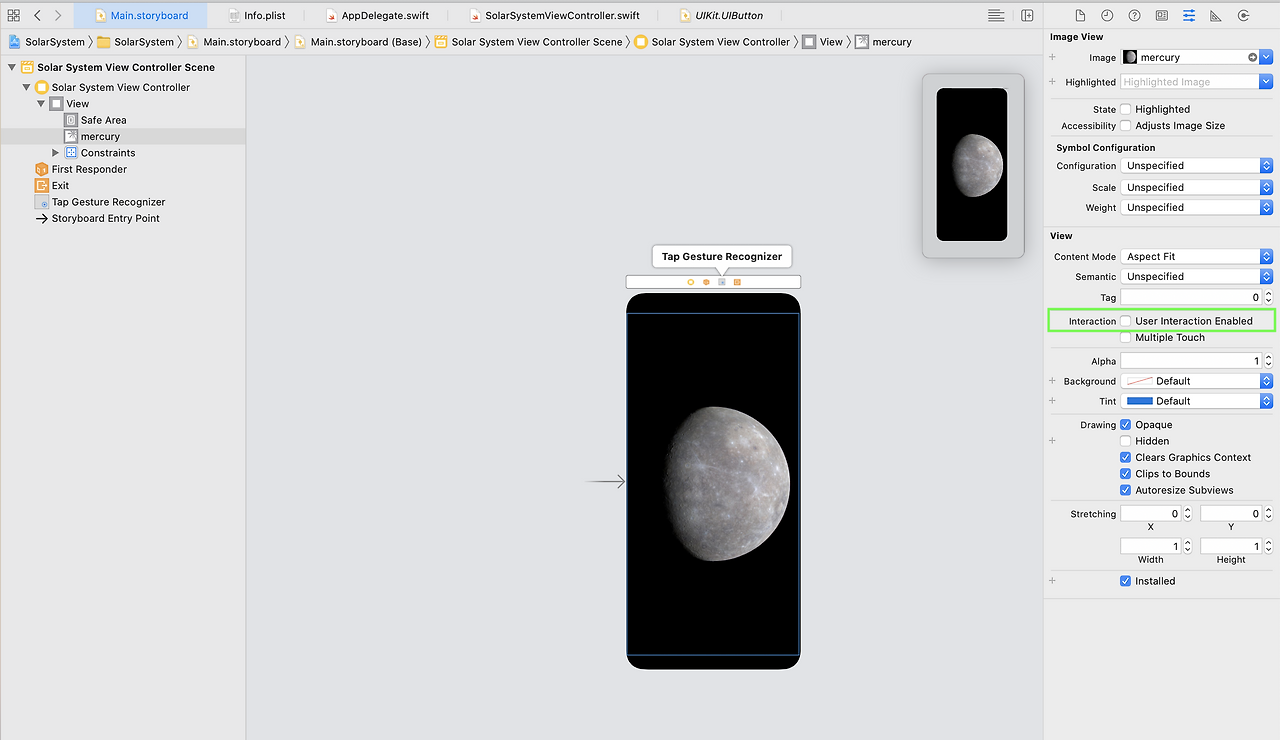
Task: Click the image reveal arrow beside mercury
Action: 1252,58
